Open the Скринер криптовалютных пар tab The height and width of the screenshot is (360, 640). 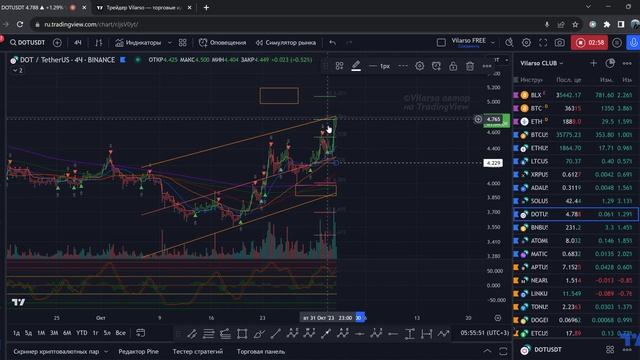click(x=56, y=351)
